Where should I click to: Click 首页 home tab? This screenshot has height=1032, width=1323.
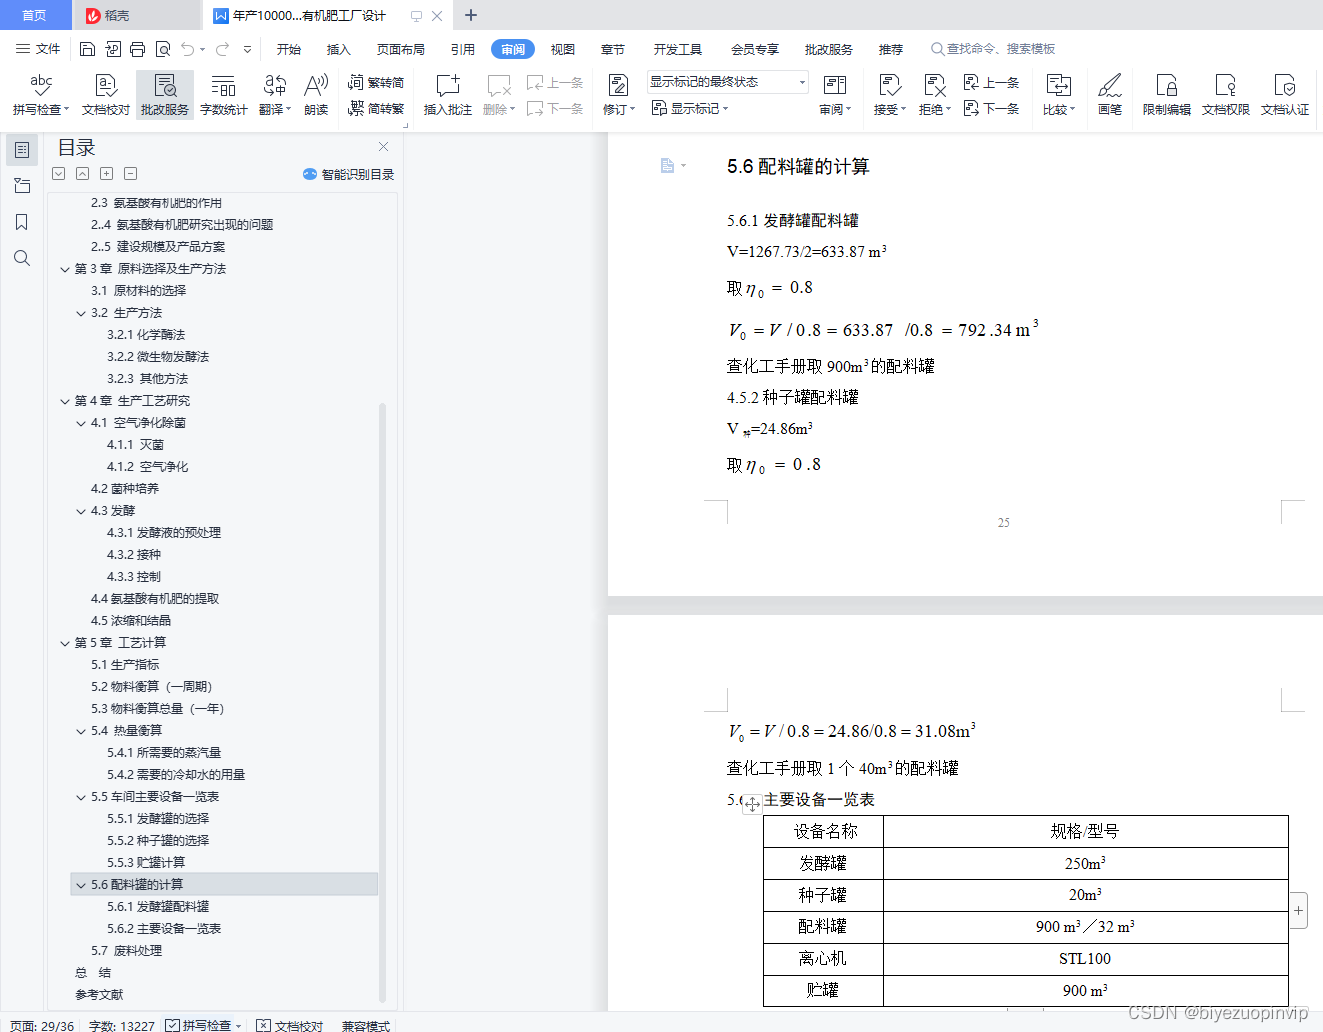pos(35,15)
